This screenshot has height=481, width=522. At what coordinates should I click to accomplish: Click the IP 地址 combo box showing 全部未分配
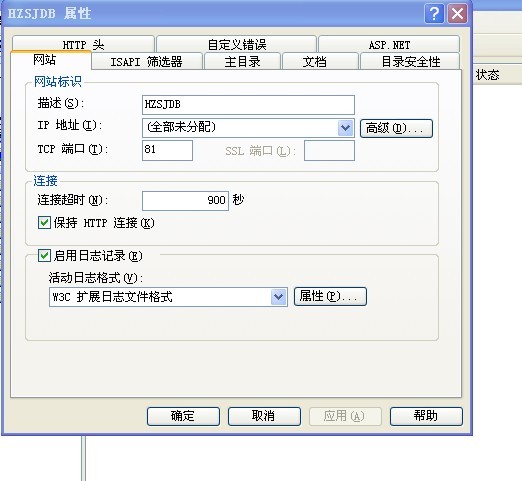248,128
